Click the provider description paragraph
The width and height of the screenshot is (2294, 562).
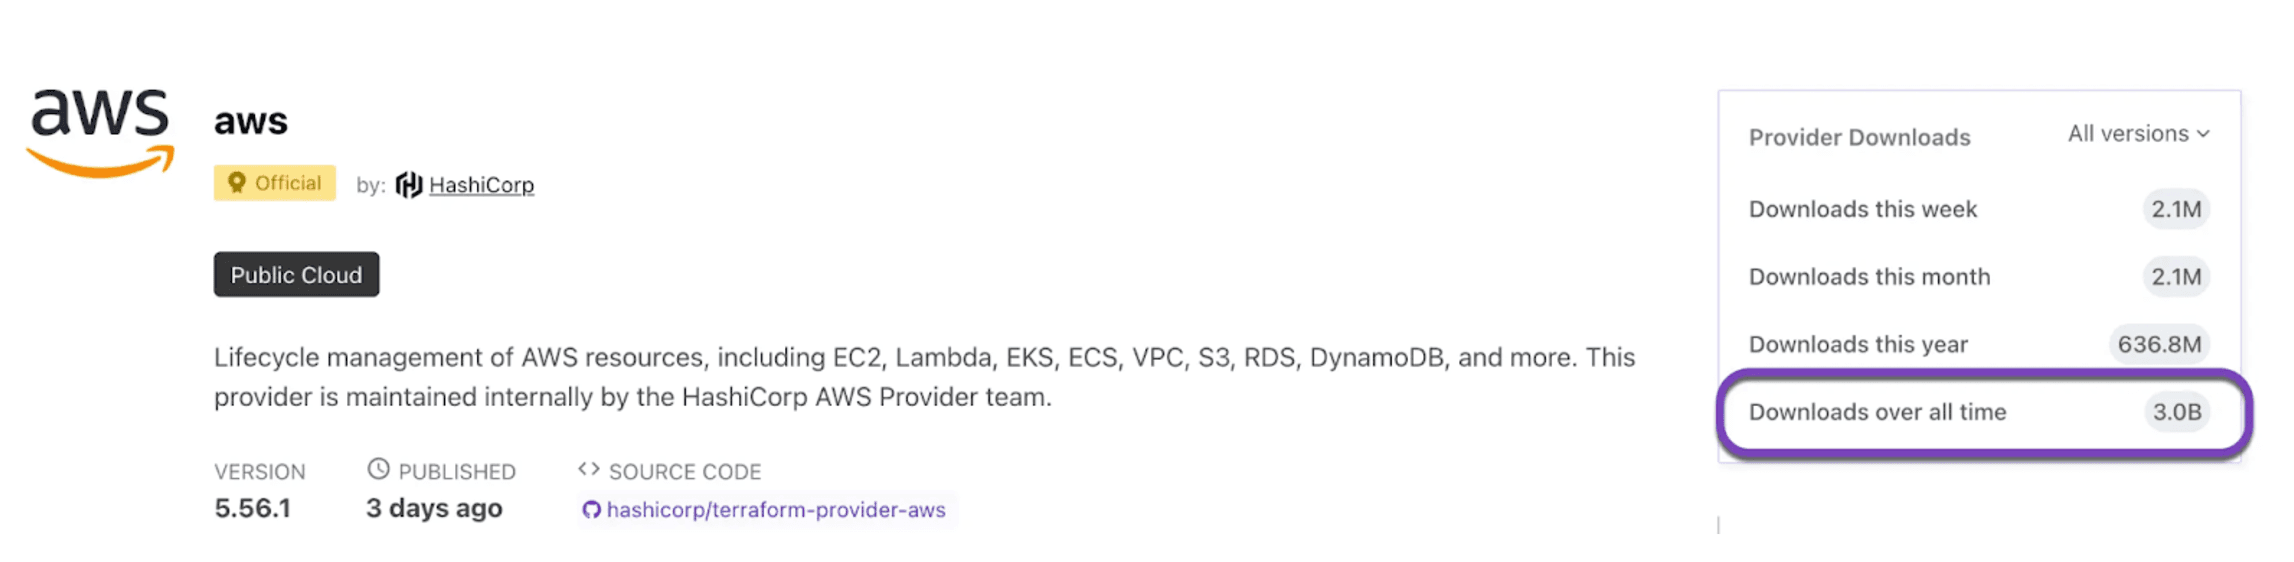coord(924,377)
